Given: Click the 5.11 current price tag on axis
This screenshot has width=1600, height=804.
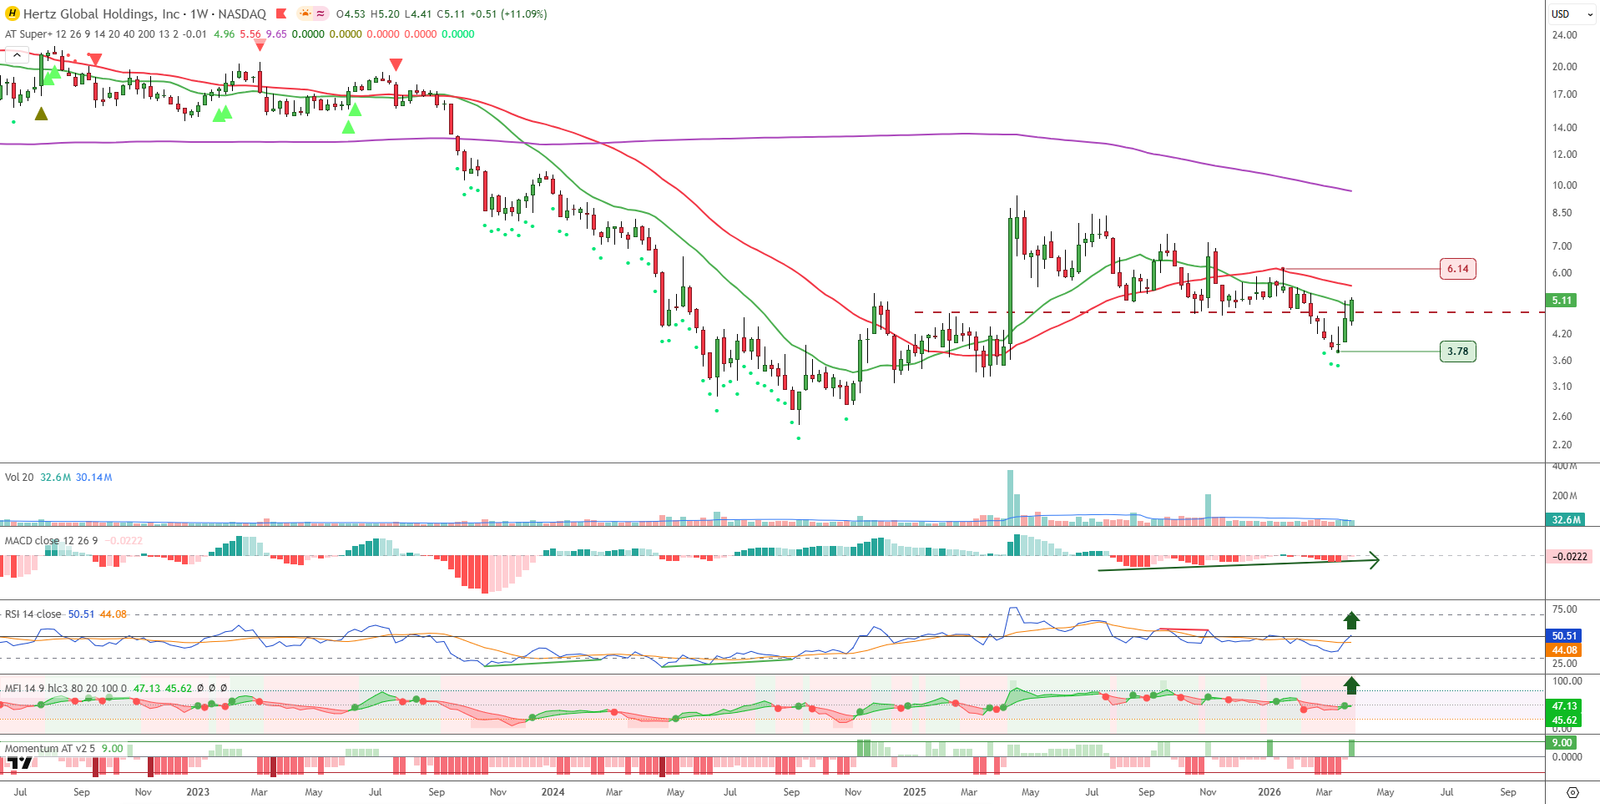Looking at the screenshot, I should coord(1562,300).
